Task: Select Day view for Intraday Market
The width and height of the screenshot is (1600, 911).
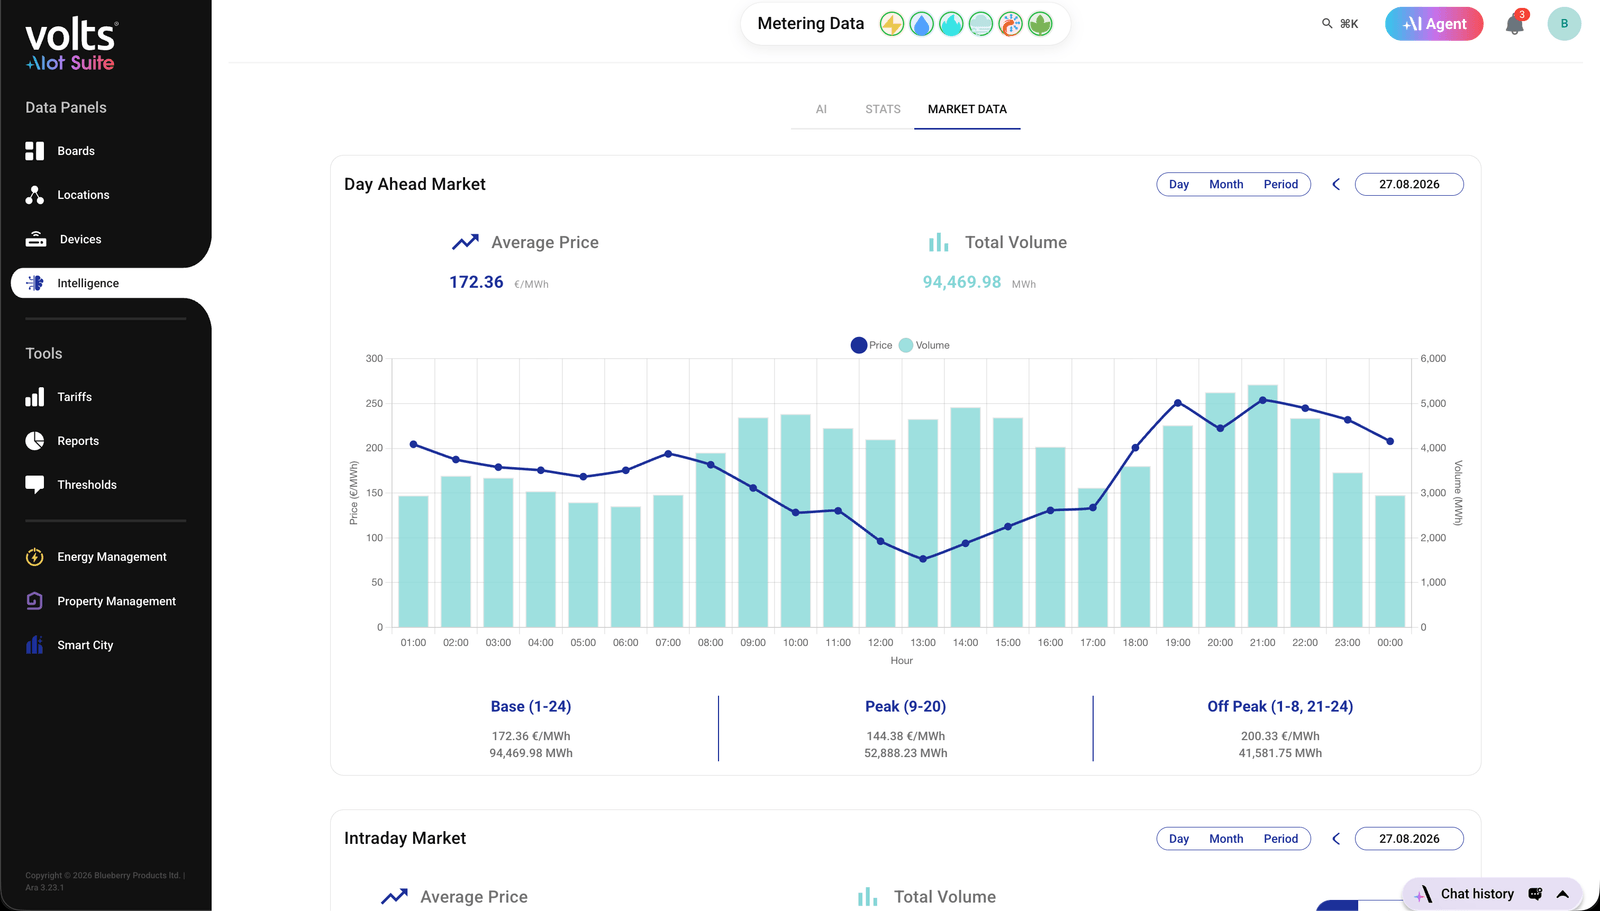Action: [1179, 839]
